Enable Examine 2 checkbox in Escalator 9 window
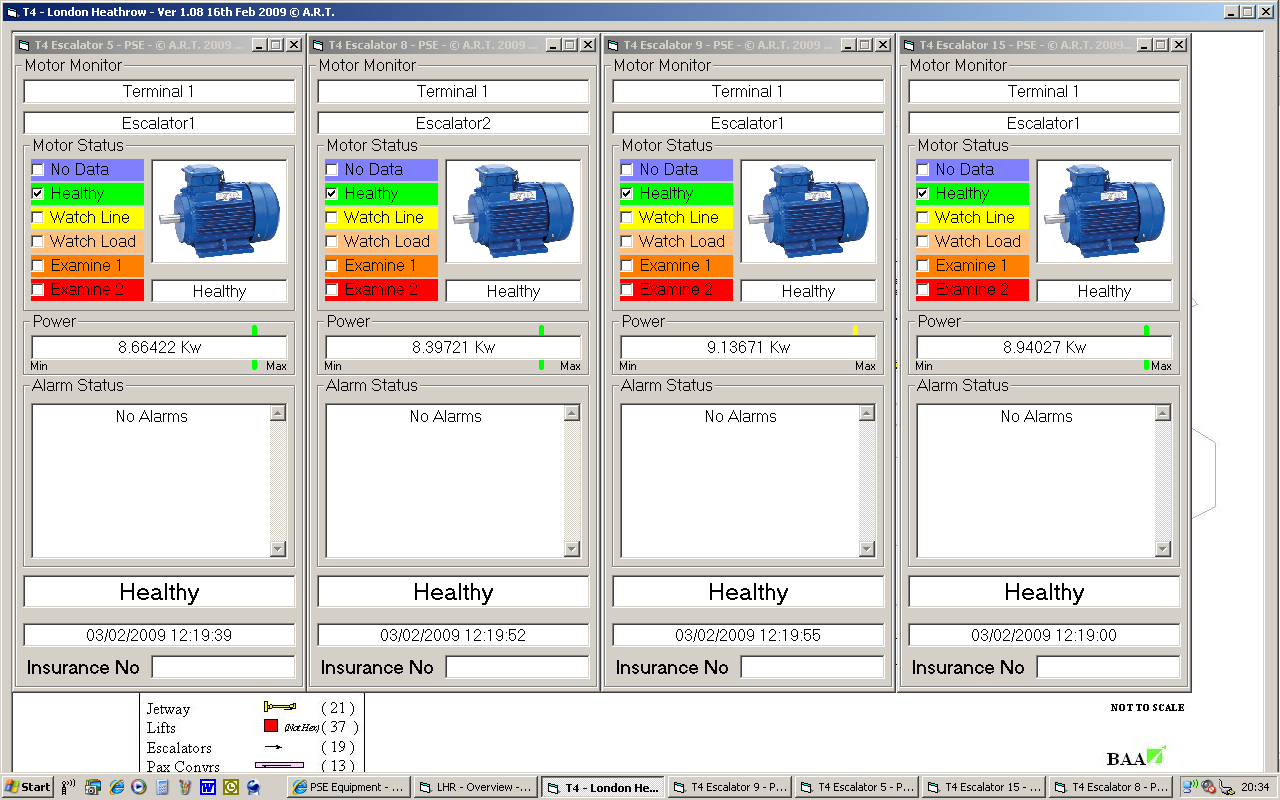 627,290
